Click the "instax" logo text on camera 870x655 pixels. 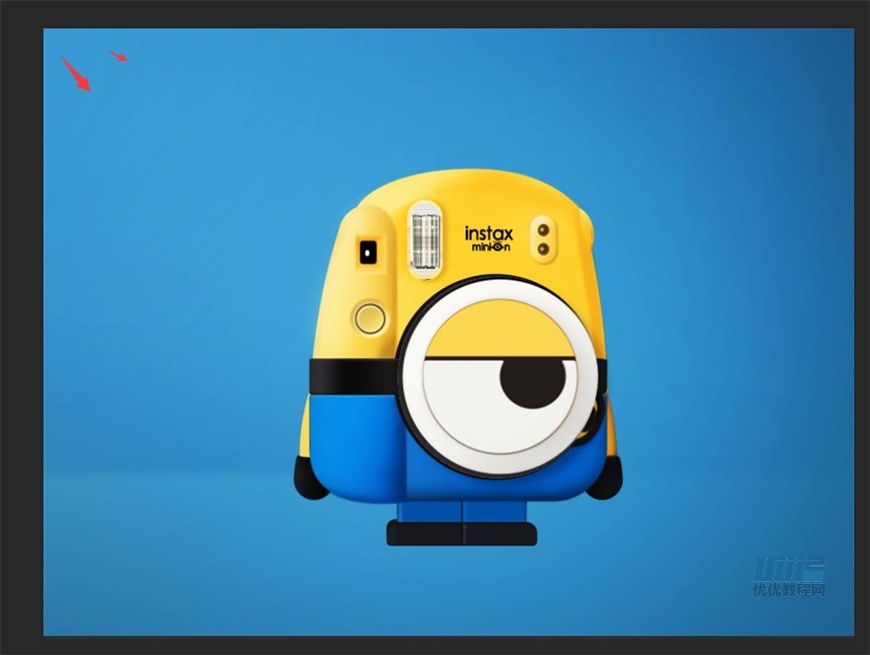(489, 233)
